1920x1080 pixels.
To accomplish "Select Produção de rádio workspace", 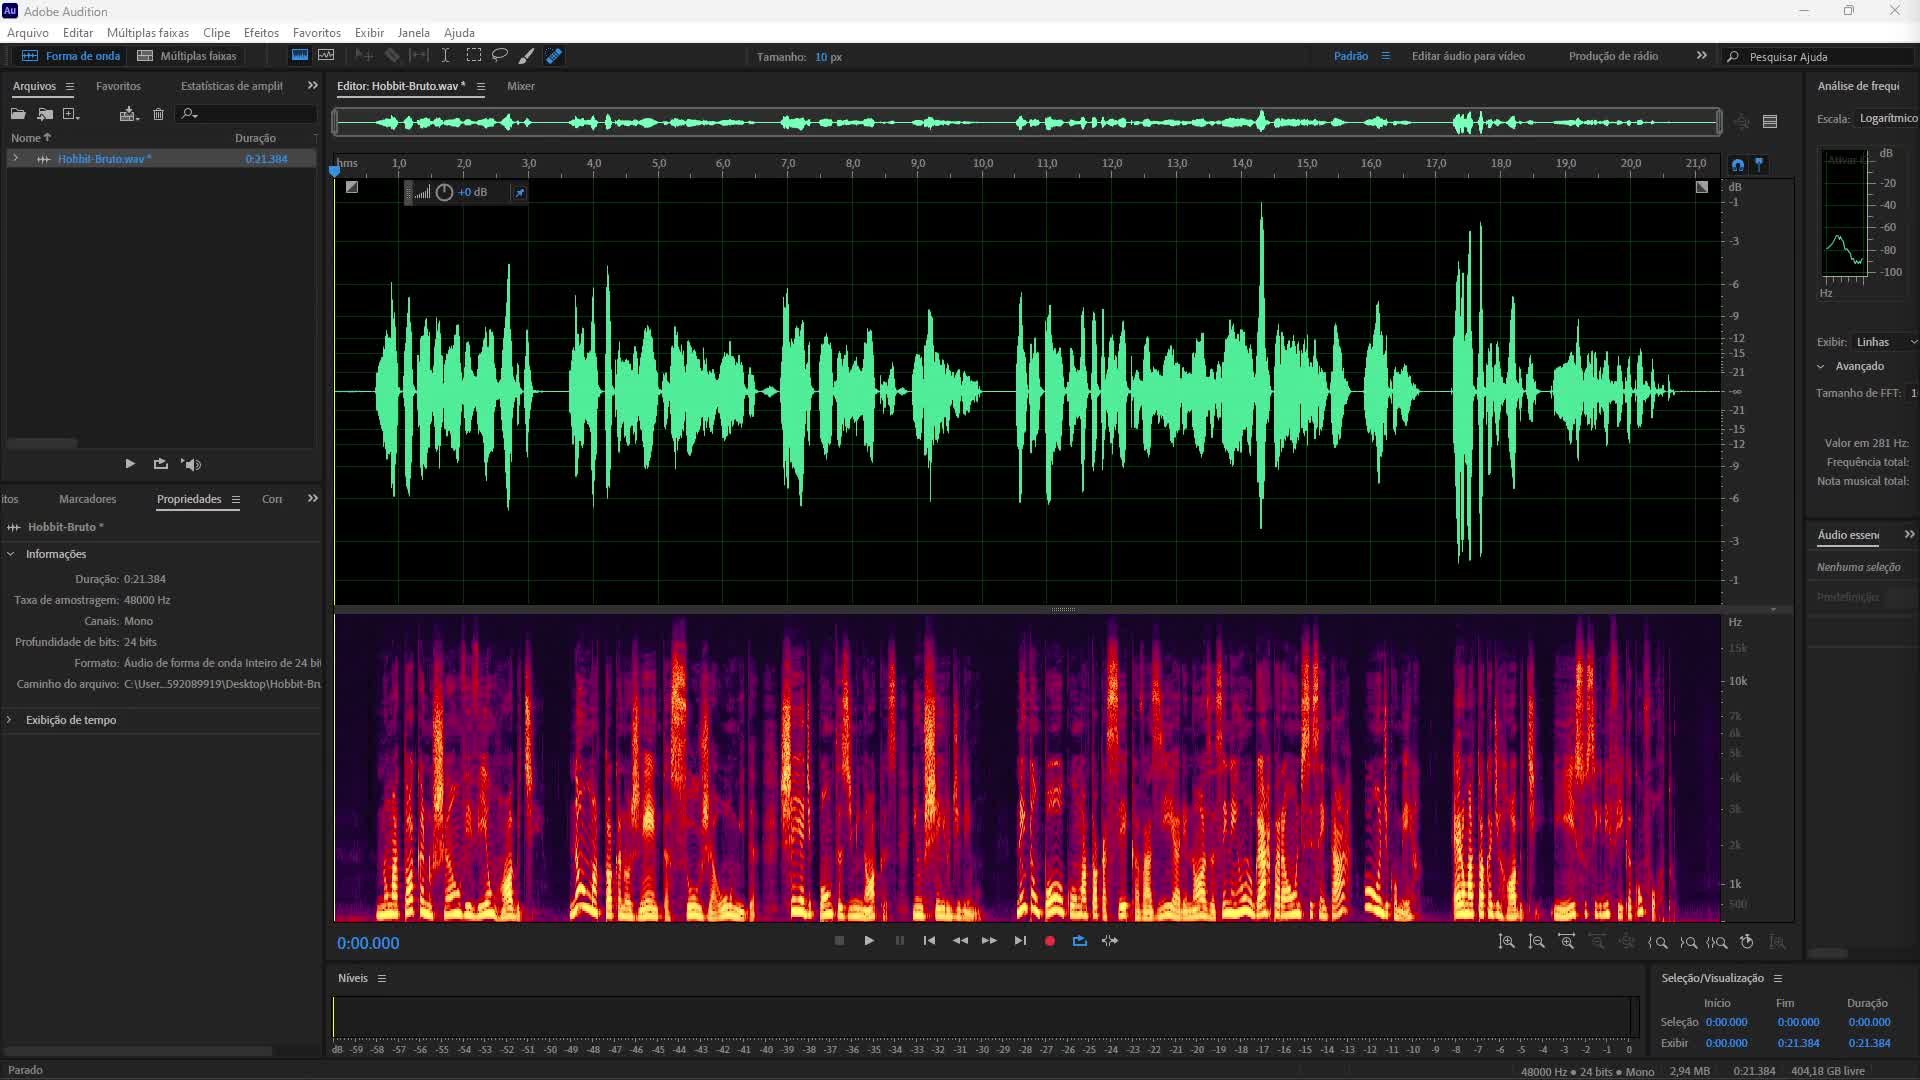I will (1613, 56).
